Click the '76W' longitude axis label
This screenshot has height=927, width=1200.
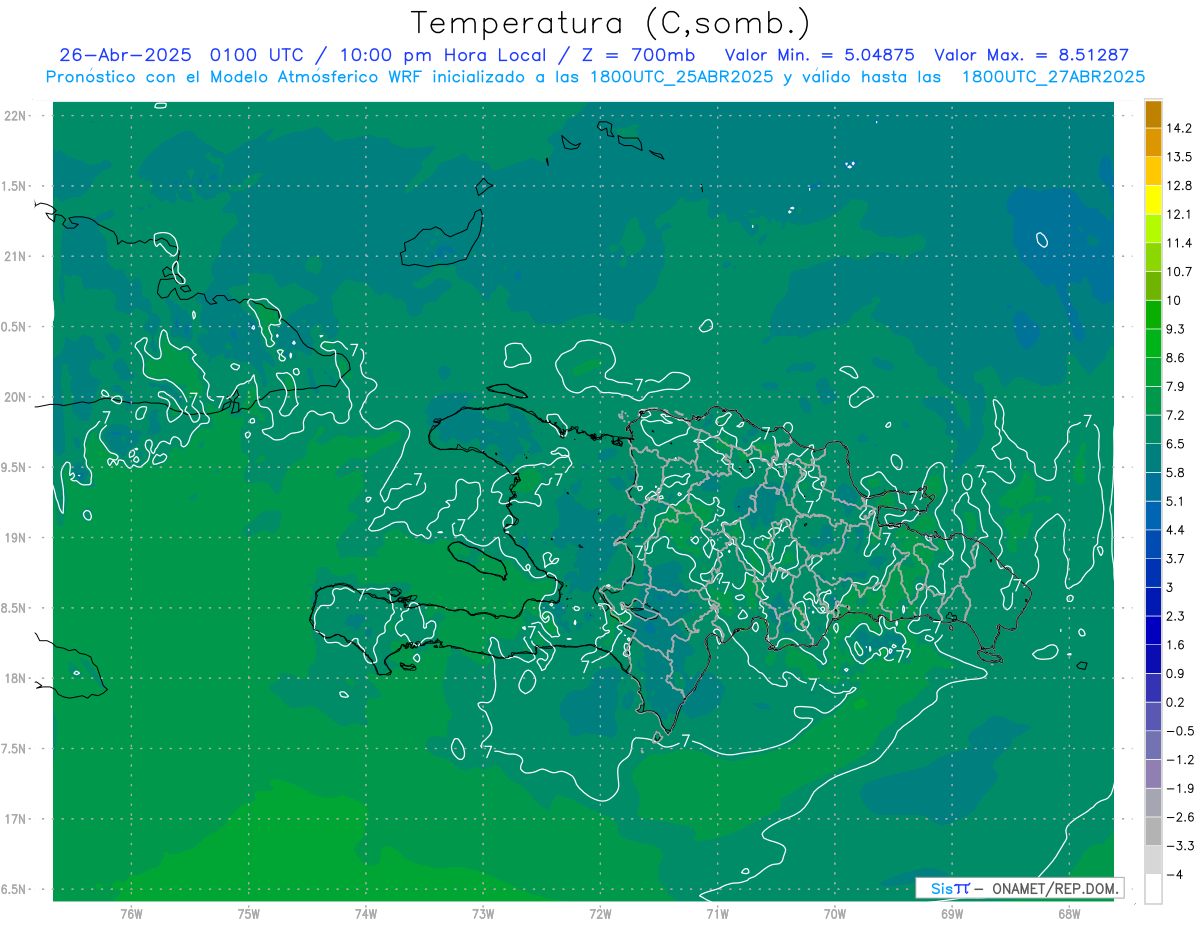tap(131, 913)
